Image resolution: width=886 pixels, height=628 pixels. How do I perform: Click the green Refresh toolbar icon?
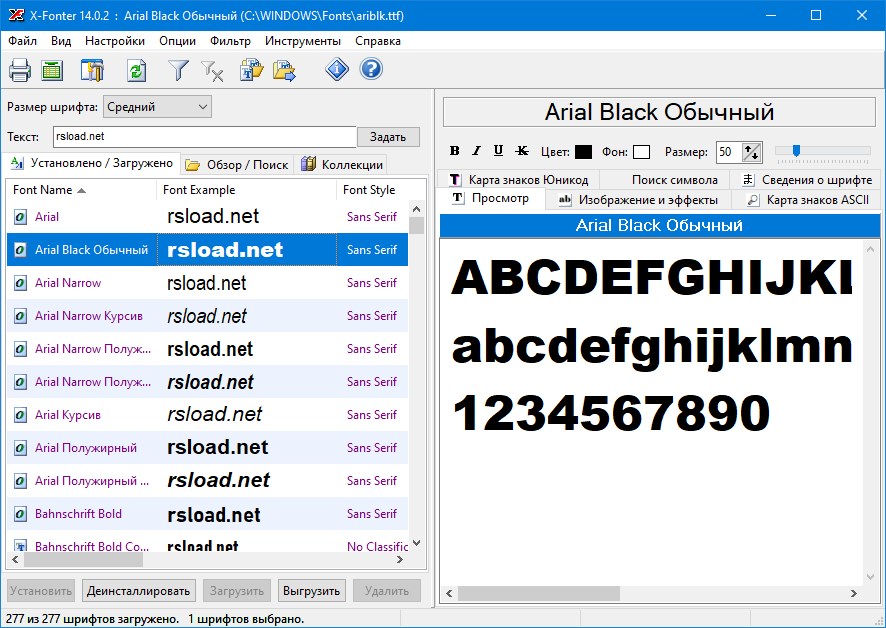(136, 71)
